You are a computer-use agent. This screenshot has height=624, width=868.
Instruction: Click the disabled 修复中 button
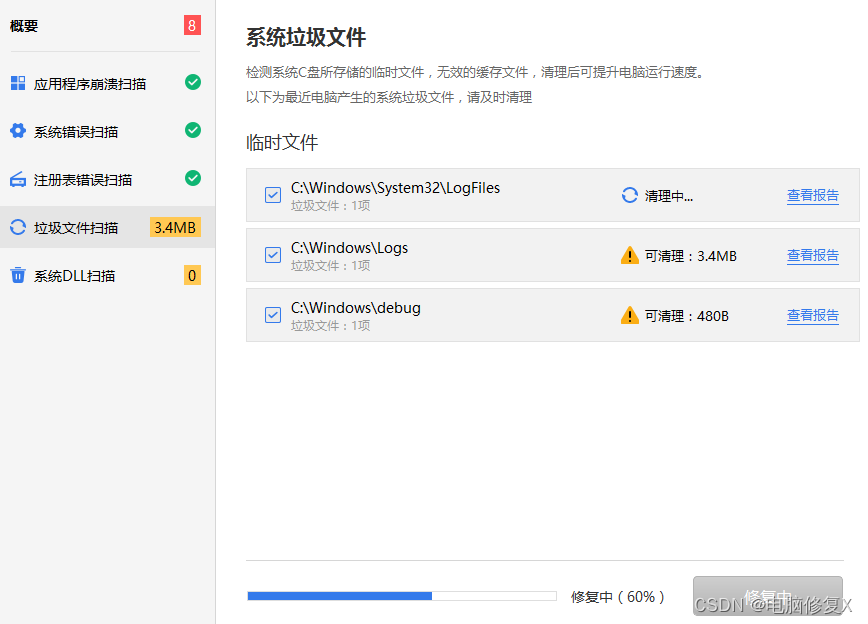pyautogui.click(x=768, y=595)
